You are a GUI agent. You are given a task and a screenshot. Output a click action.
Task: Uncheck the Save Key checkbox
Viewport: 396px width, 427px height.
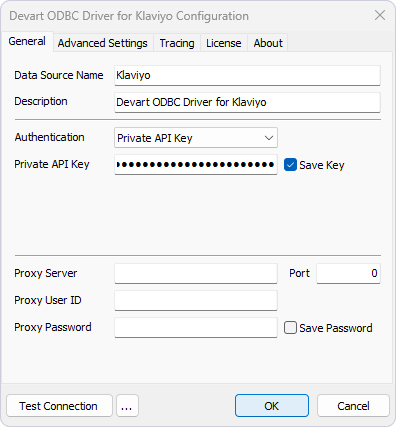click(290, 165)
